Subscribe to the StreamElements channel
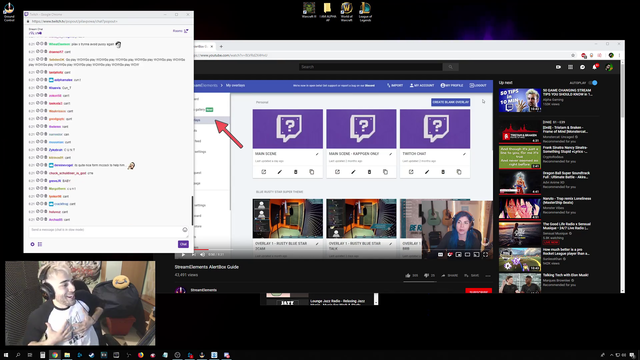Screen dimensions: 640x360 pyautogui.click(x=478, y=291)
